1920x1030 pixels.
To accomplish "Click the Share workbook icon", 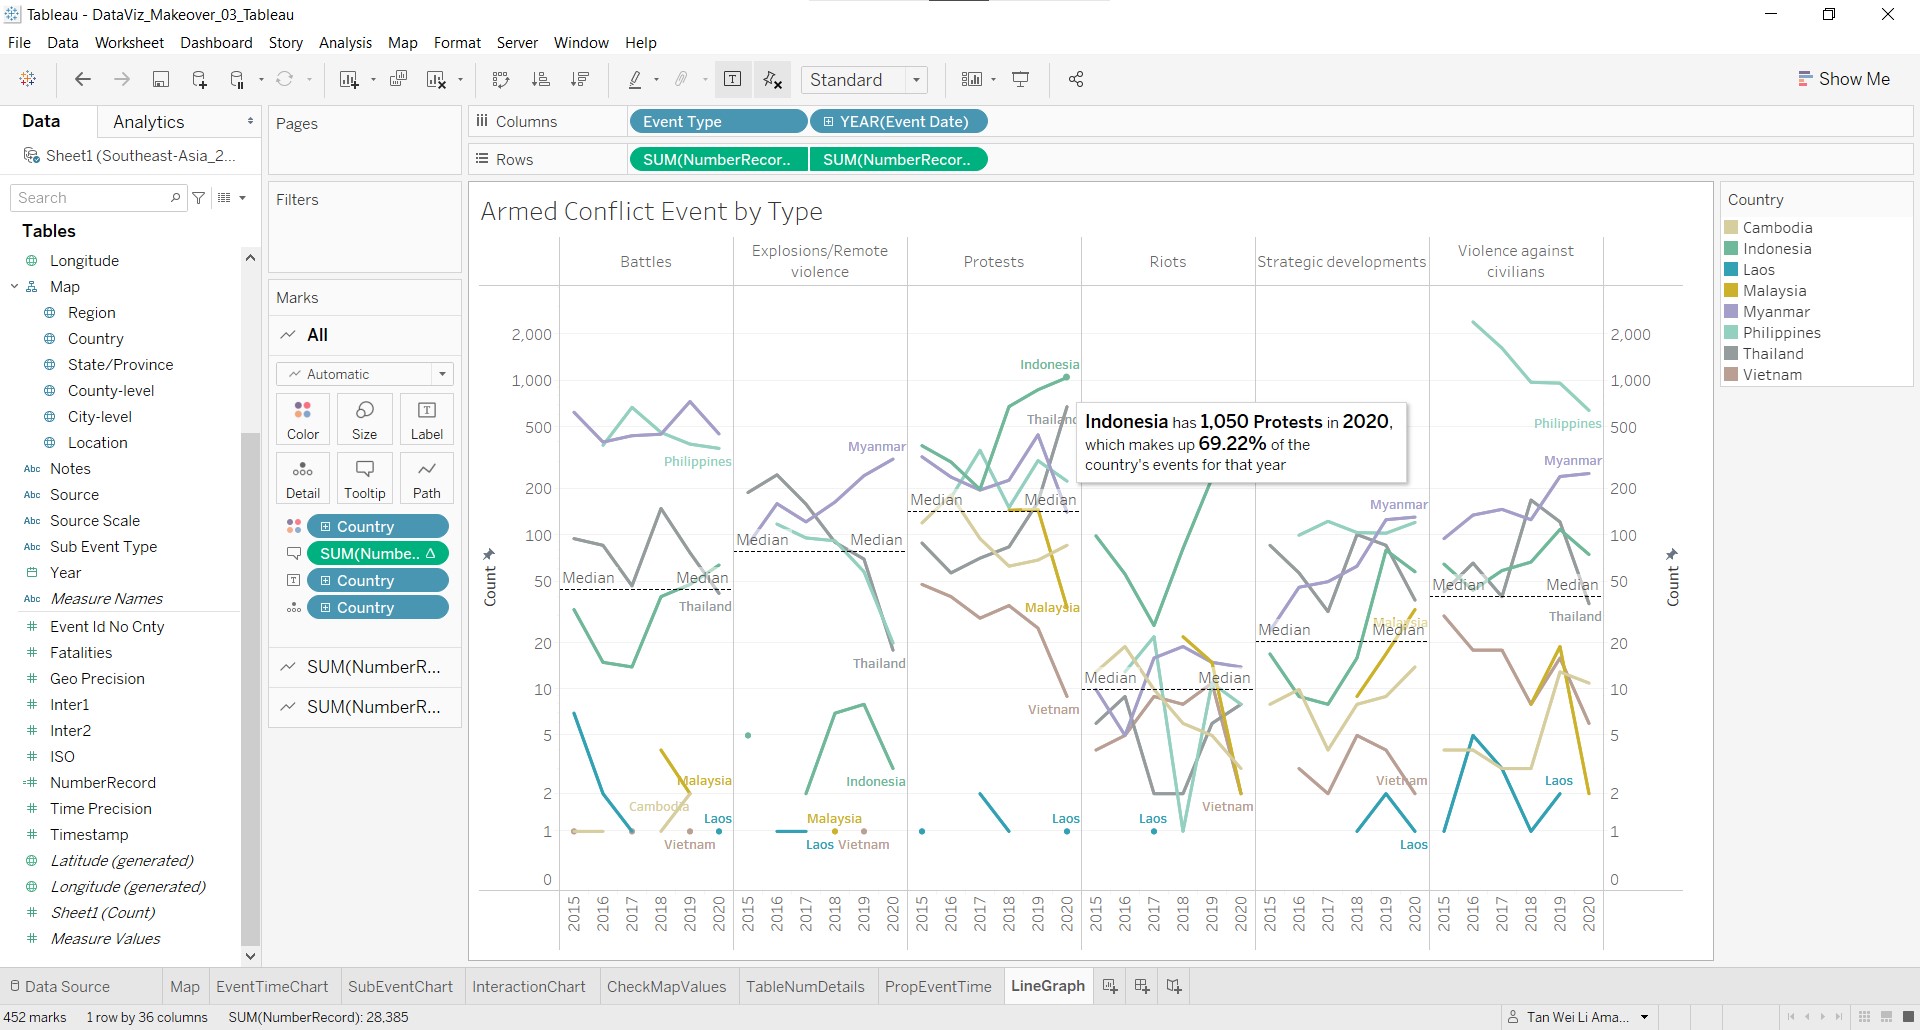I will [1076, 80].
